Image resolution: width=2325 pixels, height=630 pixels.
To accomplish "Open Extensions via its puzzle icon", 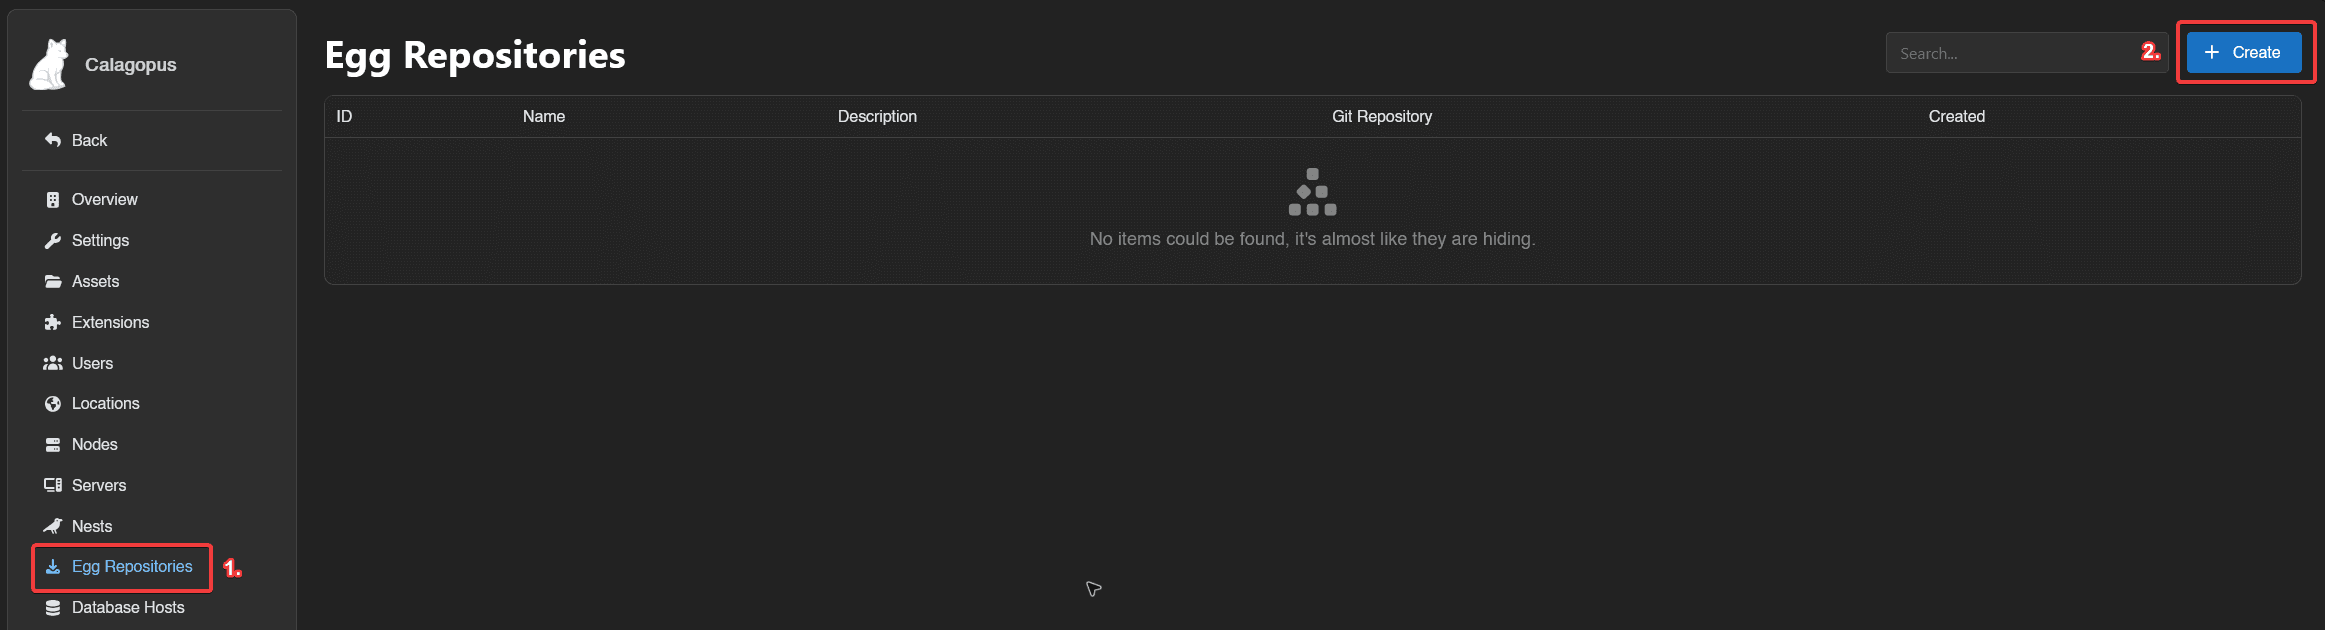I will click(53, 322).
